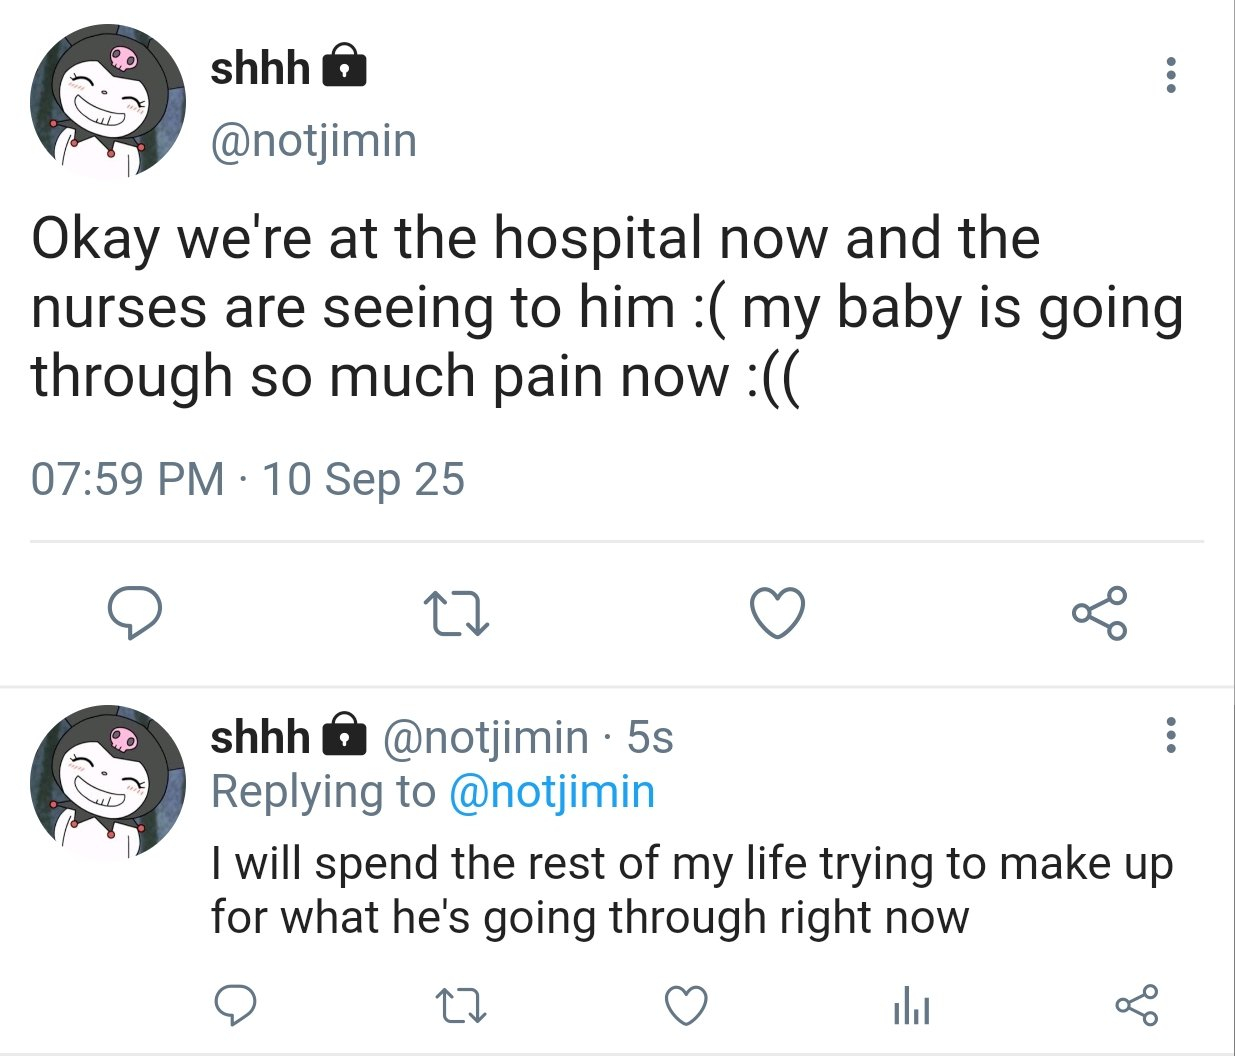The image size is (1235, 1056).
Task: View analytics for the reply tweet
Action: pos(911,1005)
